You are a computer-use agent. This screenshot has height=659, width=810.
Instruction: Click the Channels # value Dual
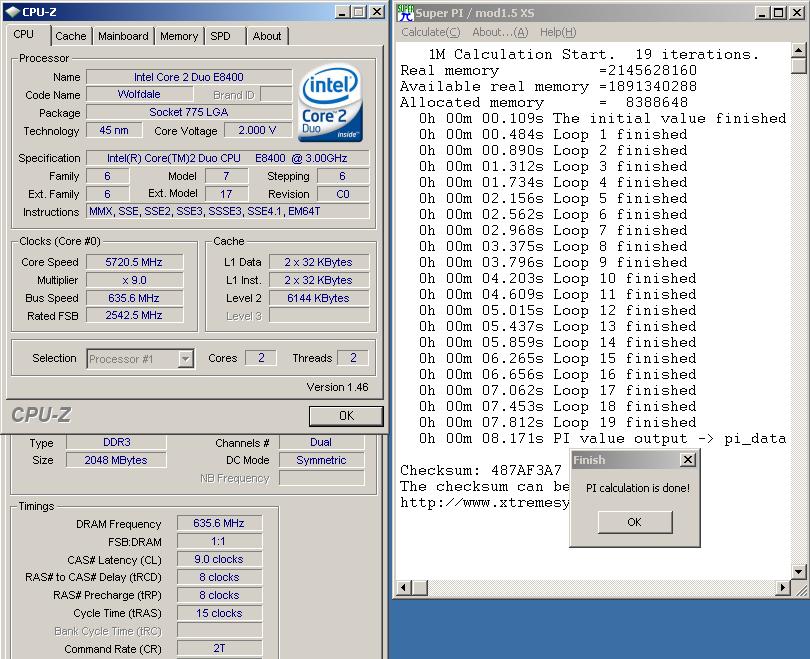(321, 442)
